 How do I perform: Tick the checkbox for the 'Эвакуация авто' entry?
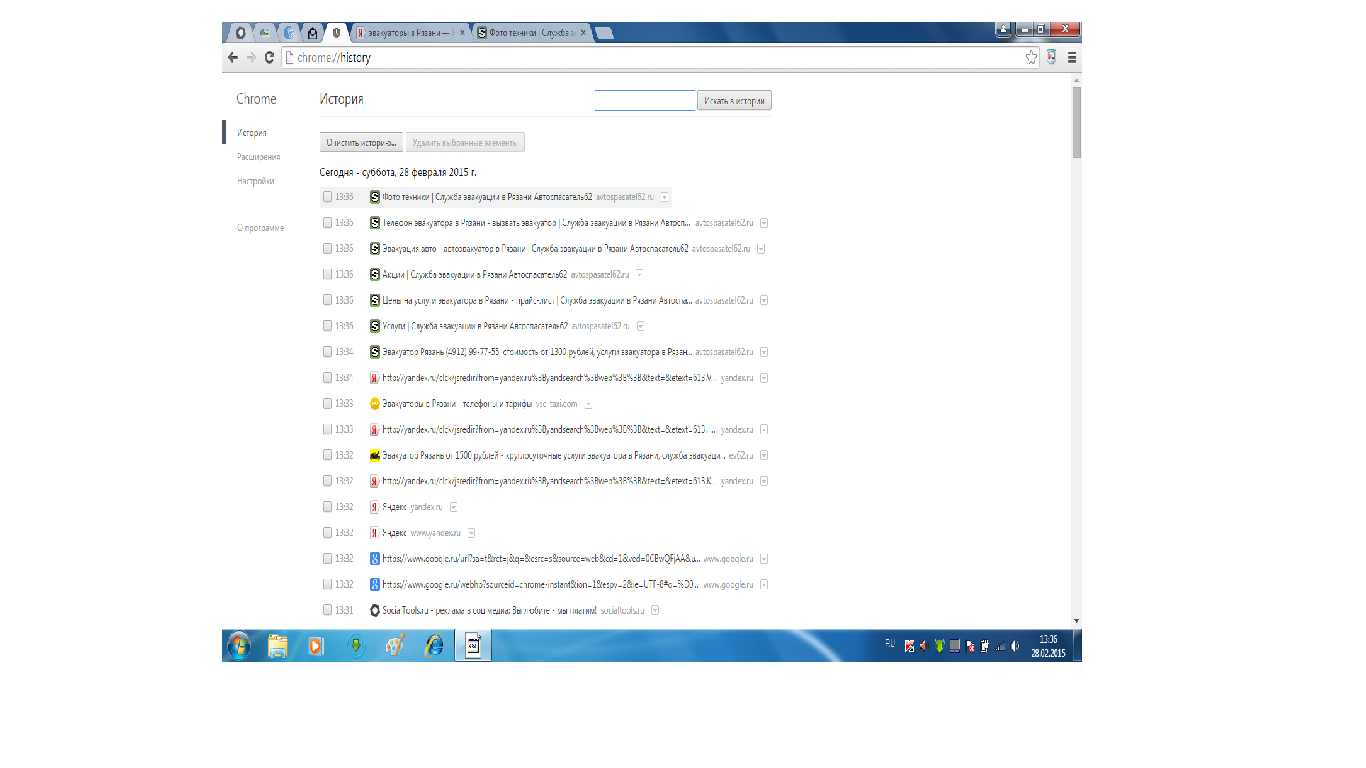pos(328,248)
